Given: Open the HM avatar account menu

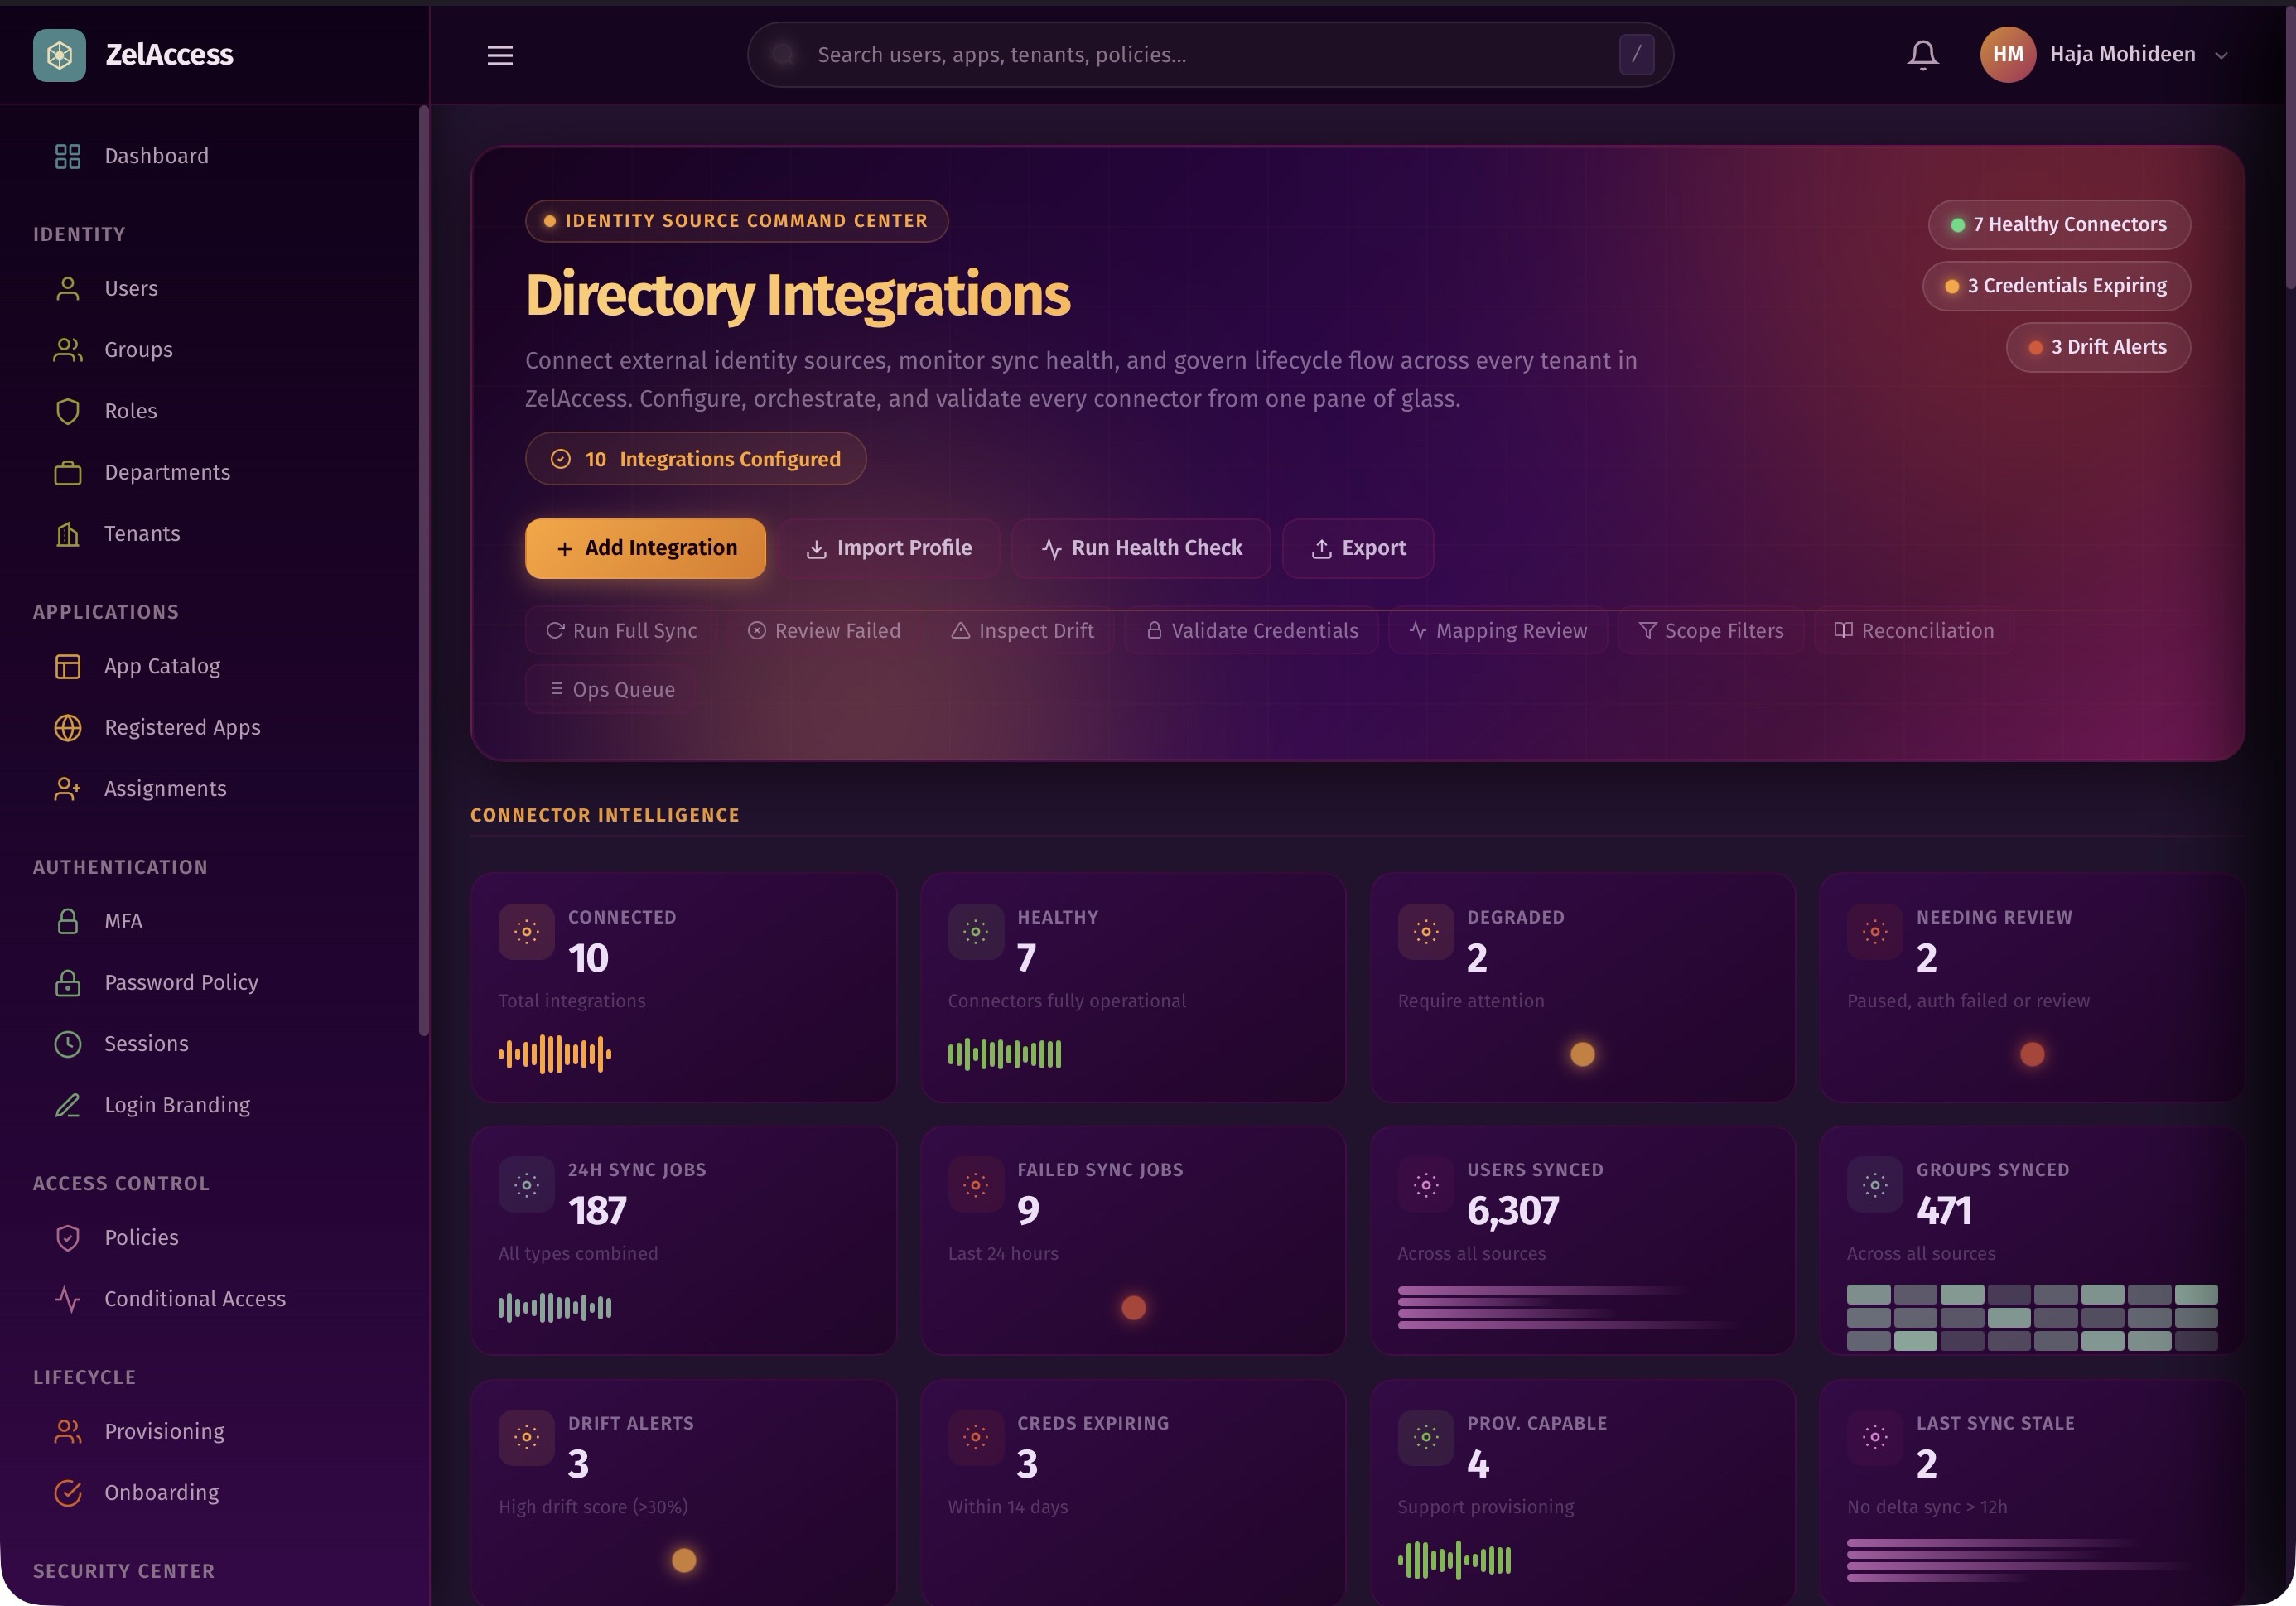Looking at the screenshot, I should click(x=2007, y=55).
